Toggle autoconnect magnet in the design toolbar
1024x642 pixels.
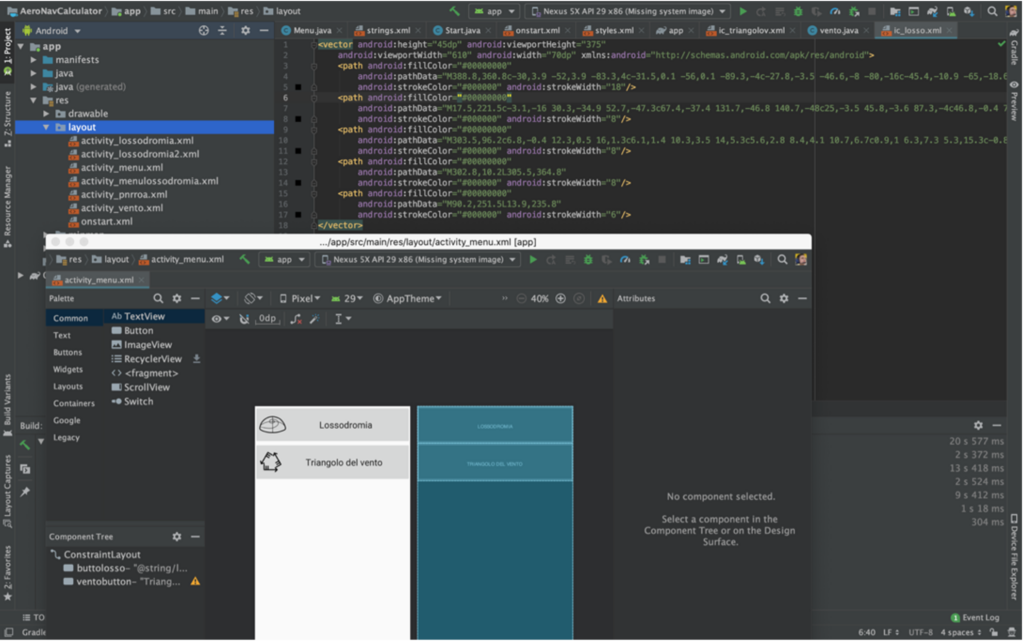tap(244, 319)
